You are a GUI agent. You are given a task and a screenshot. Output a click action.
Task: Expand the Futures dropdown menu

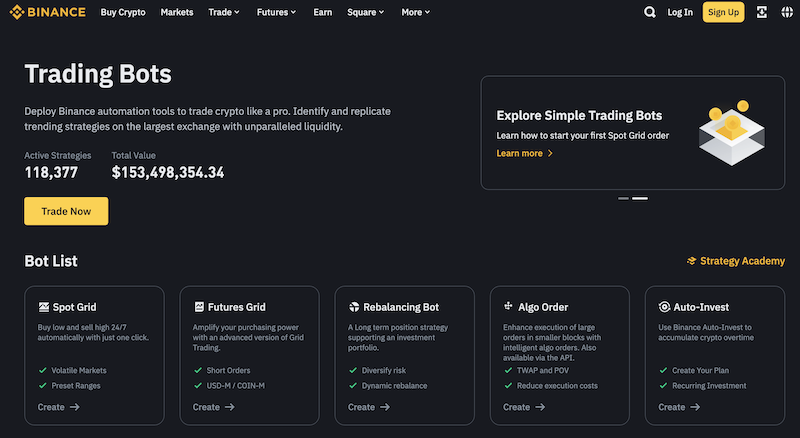pos(276,12)
